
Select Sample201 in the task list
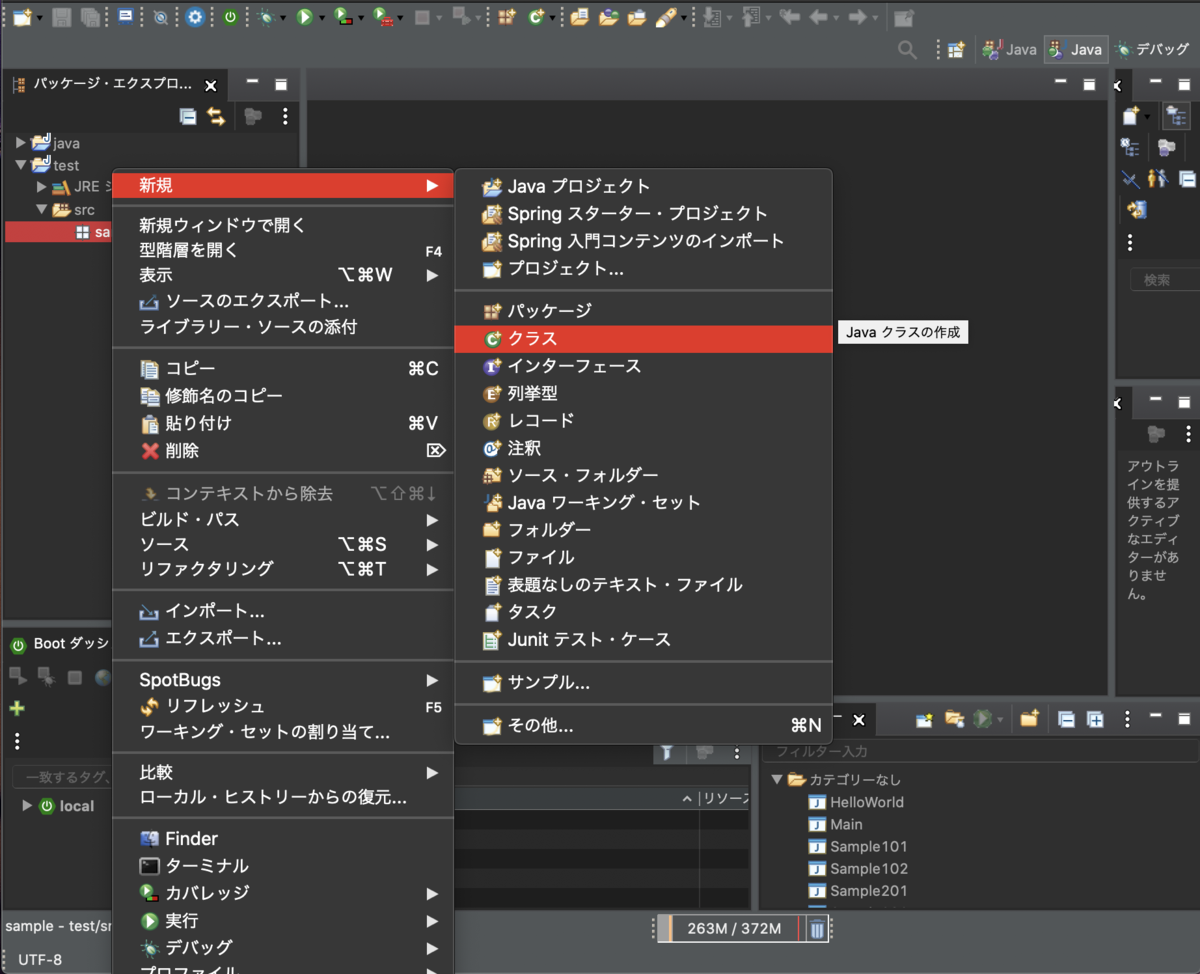(869, 891)
